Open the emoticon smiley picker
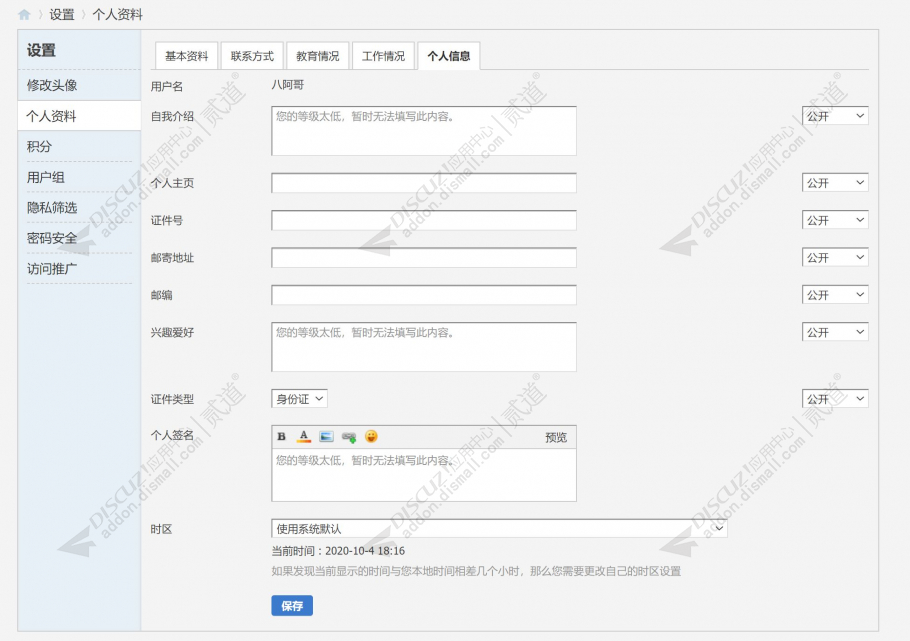The height and width of the screenshot is (641, 910). [371, 437]
